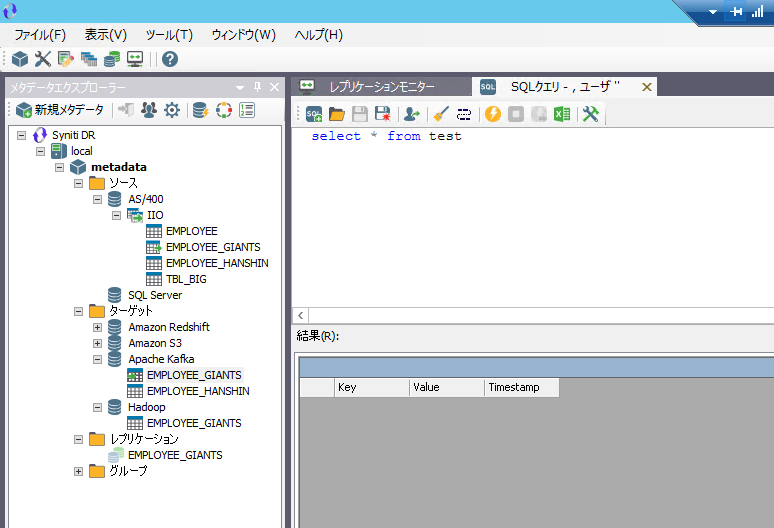The width and height of the screenshot is (774, 528).
Task: Click the edit script pencil icon in main toolbar
Action: [66, 59]
